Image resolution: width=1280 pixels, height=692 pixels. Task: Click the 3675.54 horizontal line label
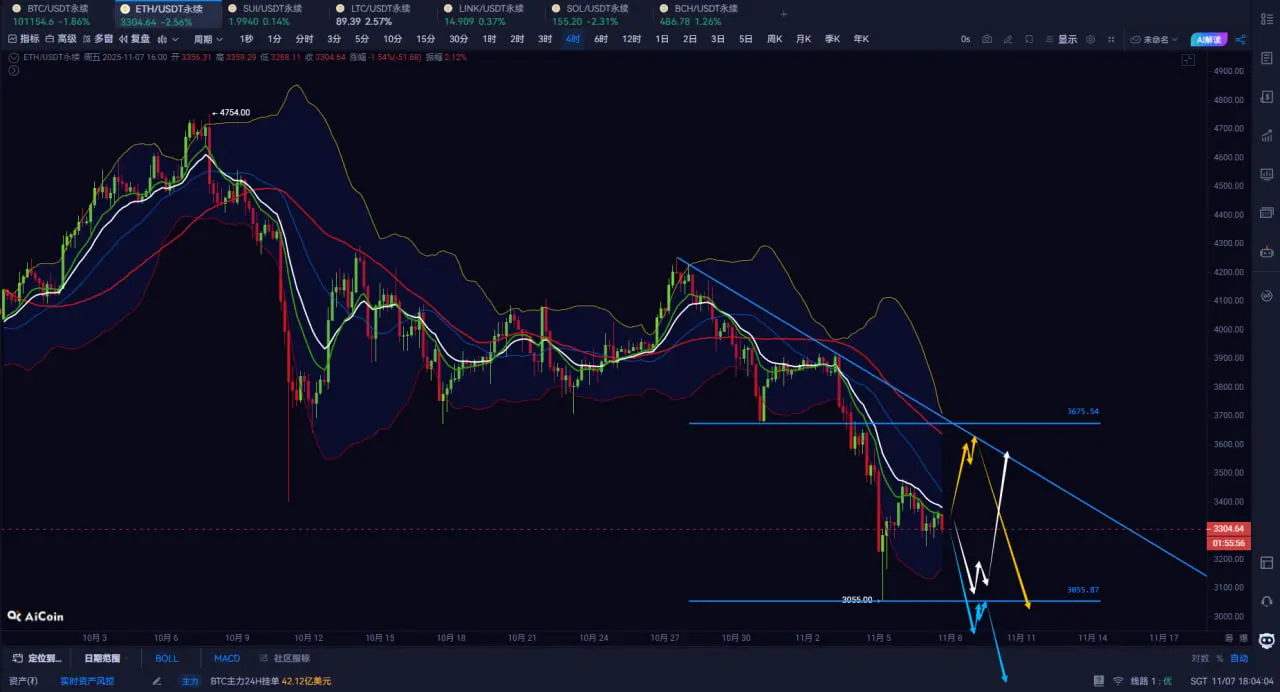pyautogui.click(x=1083, y=411)
